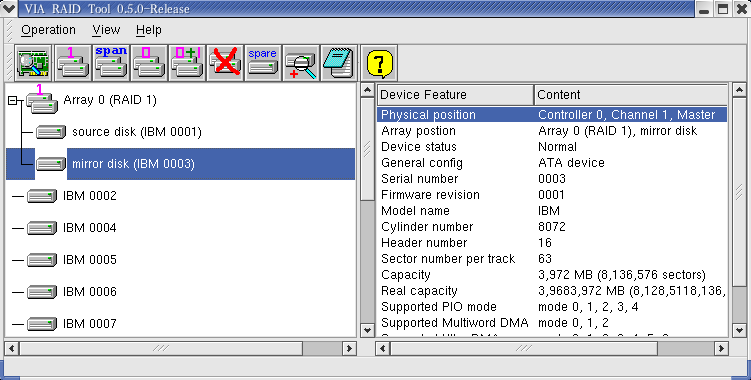751x380 pixels.
Task: Click the Create RAID 0 toolbar icon
Action: click(149, 63)
